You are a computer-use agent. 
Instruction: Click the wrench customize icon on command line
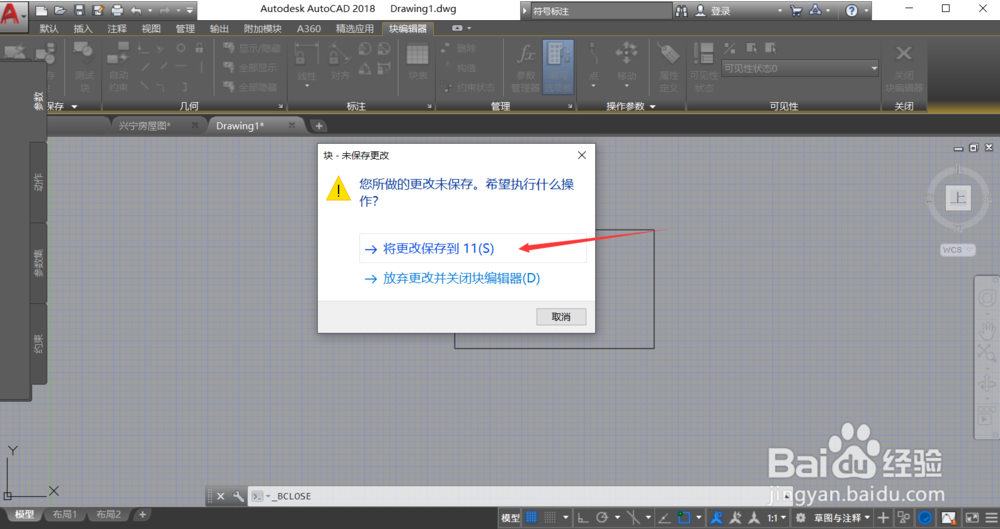tap(238, 496)
